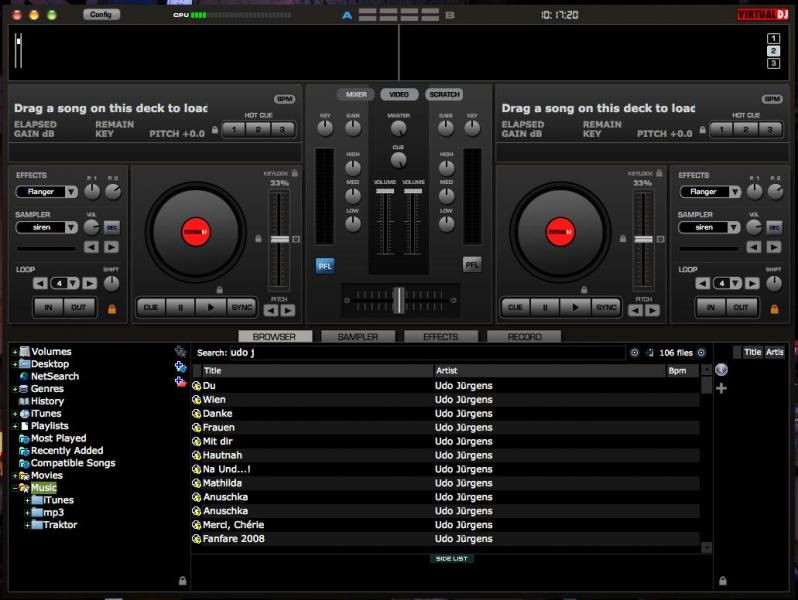Click left channel HIGH EQ knob
Viewport: 798px width, 600px height.
click(353, 167)
